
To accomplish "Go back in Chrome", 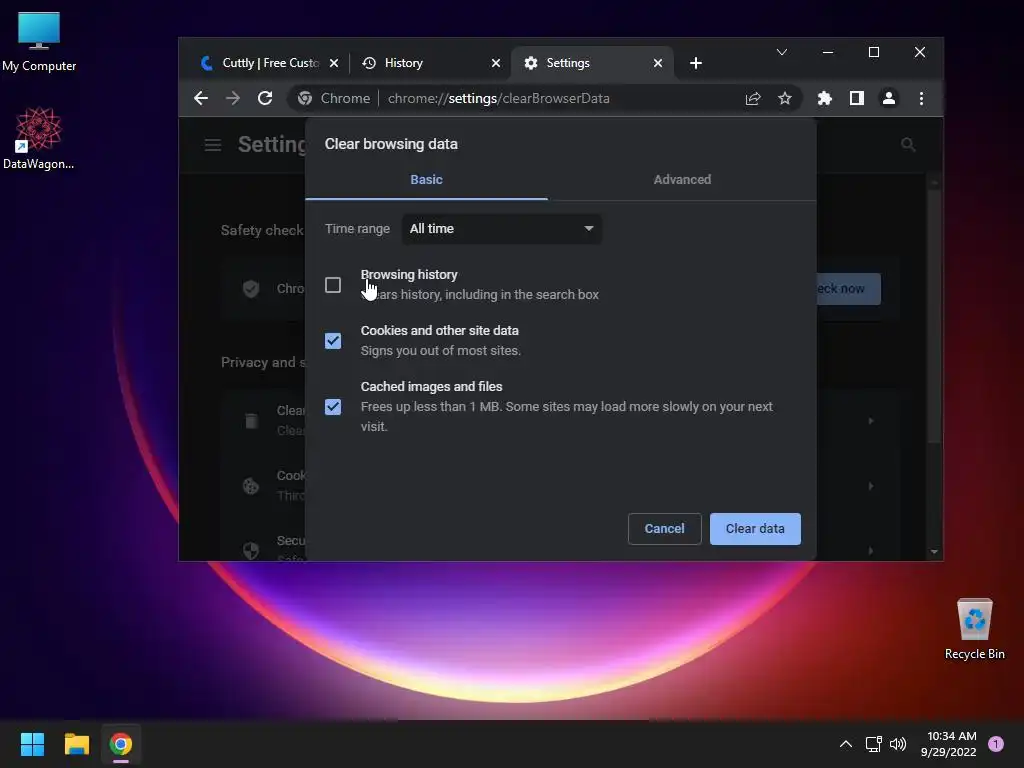I will click(x=201, y=99).
